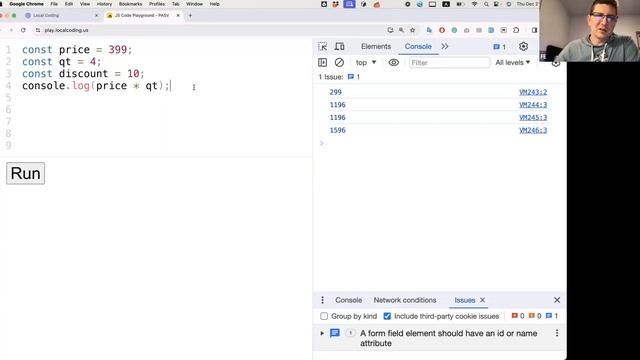Switch to the Local Coding browser tab
Viewport: 640px width, 360px height.
click(x=46, y=16)
